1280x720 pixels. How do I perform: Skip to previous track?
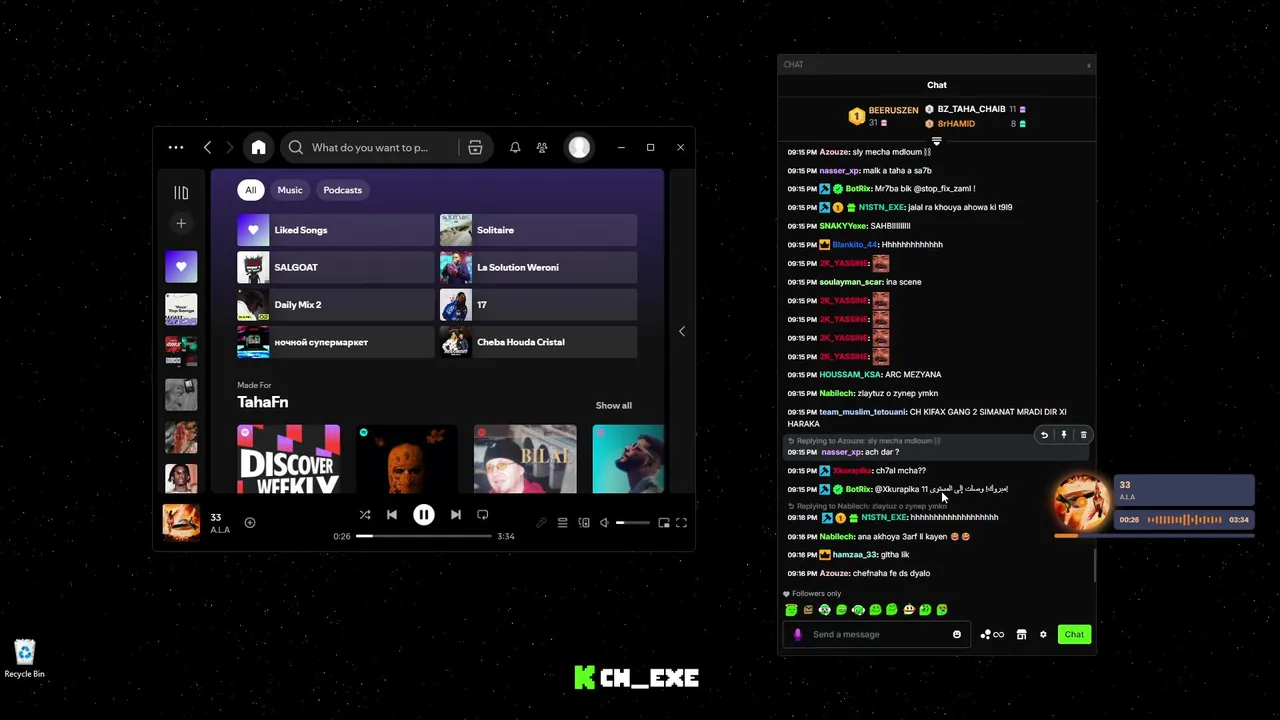[392, 515]
